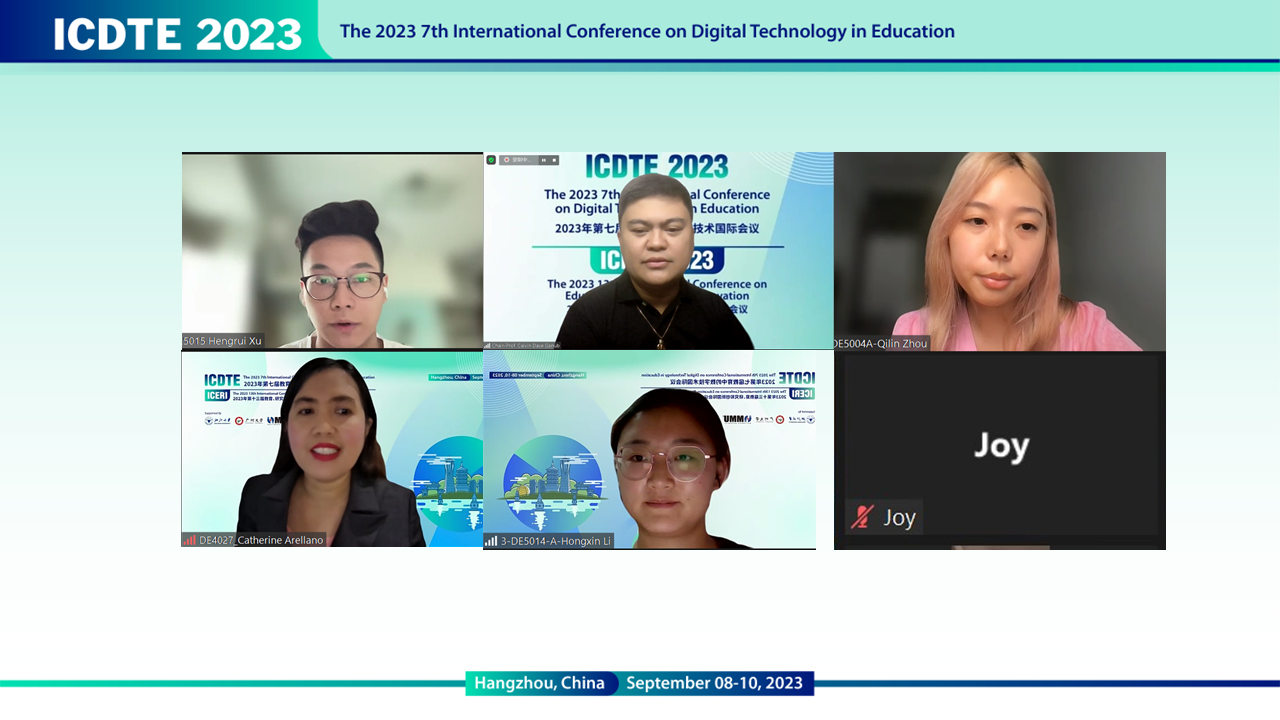The height and width of the screenshot is (720, 1280).
Task: Click the '5015 Hengrui Xu' name label
Action: [x=222, y=341]
